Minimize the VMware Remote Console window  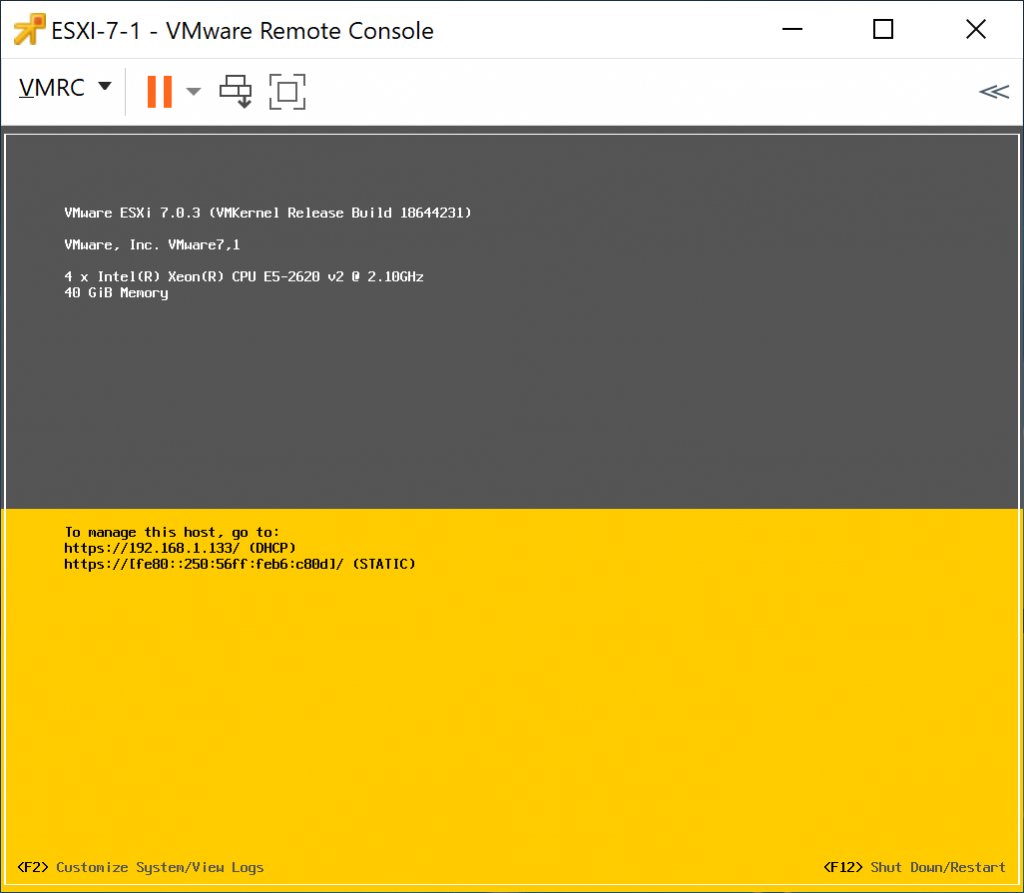point(792,29)
